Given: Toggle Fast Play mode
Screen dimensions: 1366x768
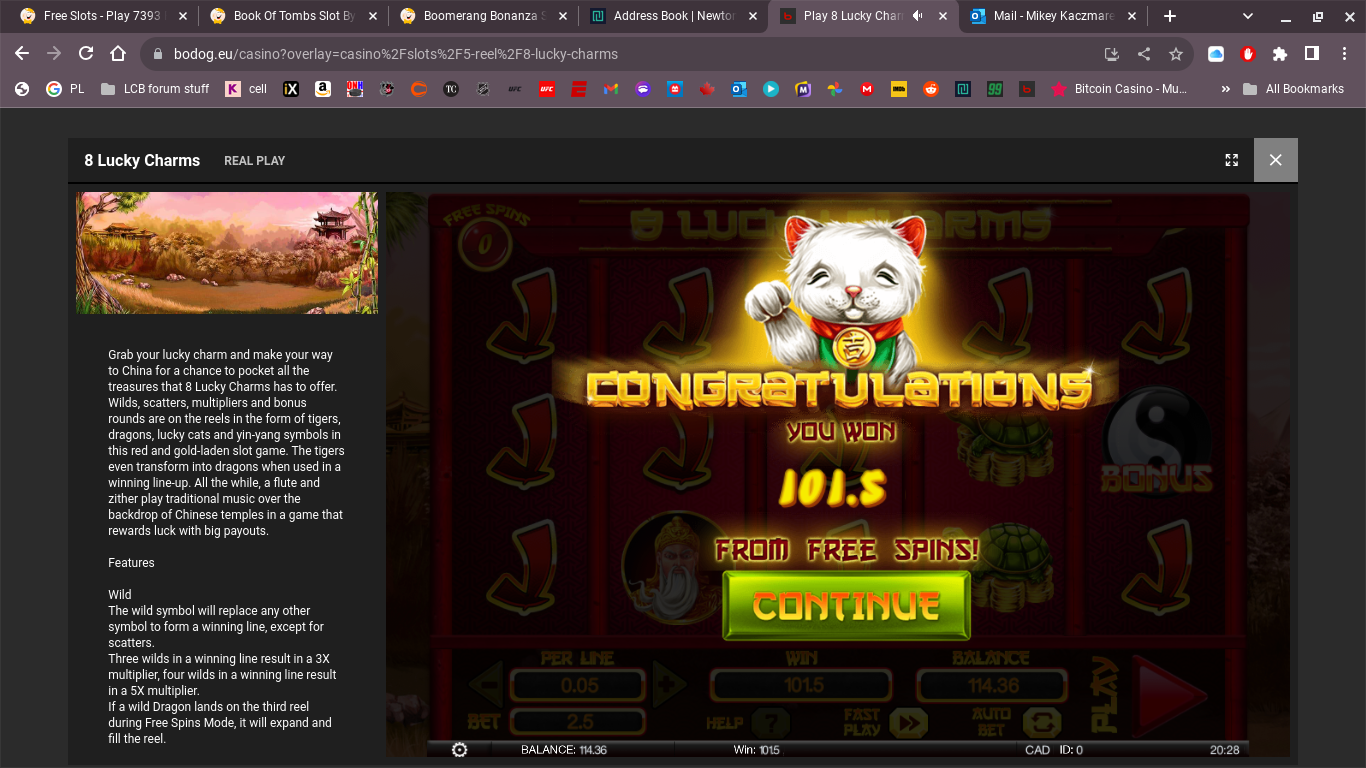Looking at the screenshot, I should click(908, 722).
